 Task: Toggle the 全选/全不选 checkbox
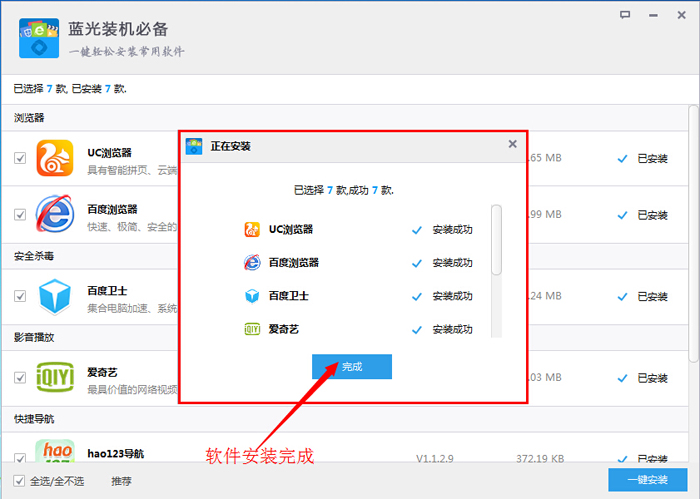coord(20,481)
